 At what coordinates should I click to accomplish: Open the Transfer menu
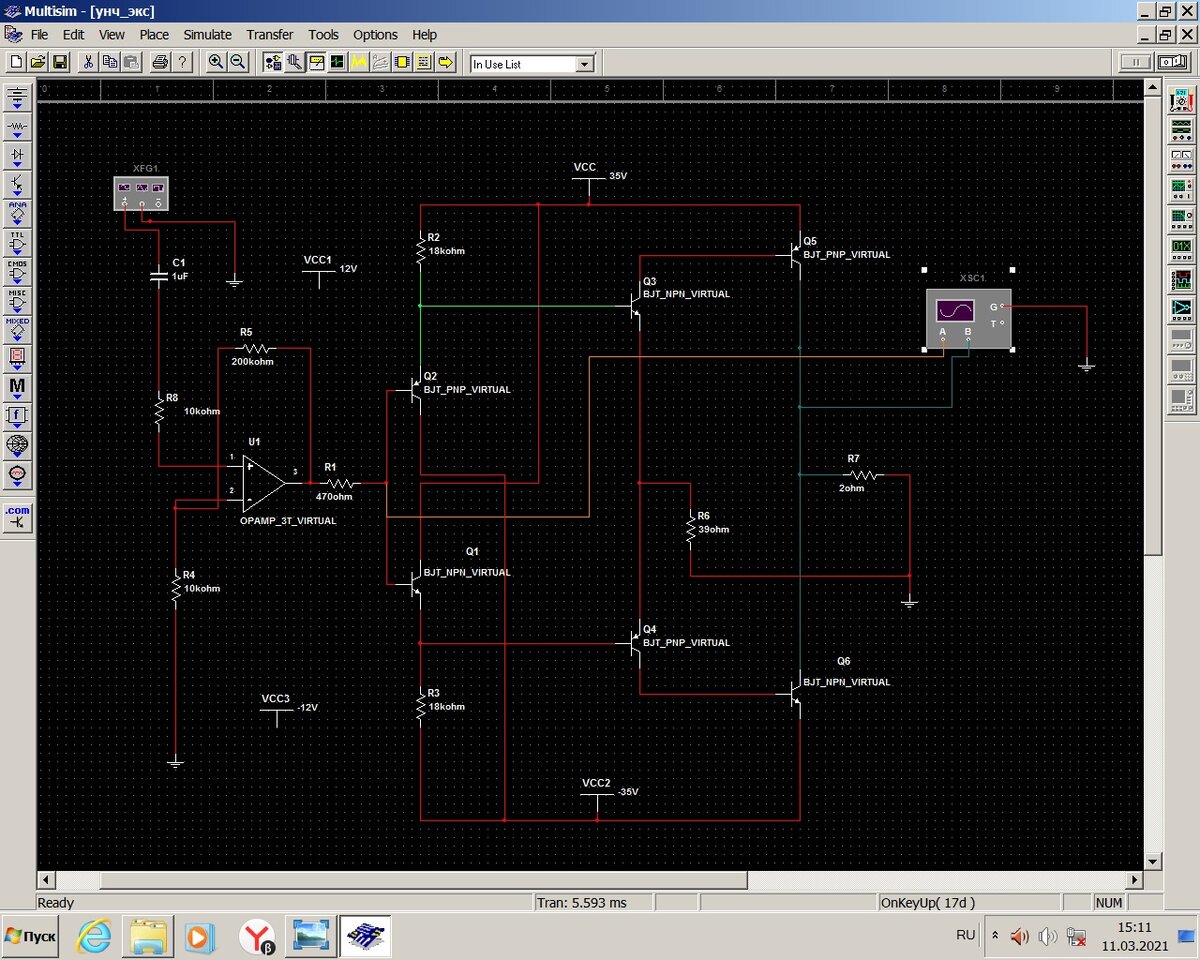pos(270,34)
